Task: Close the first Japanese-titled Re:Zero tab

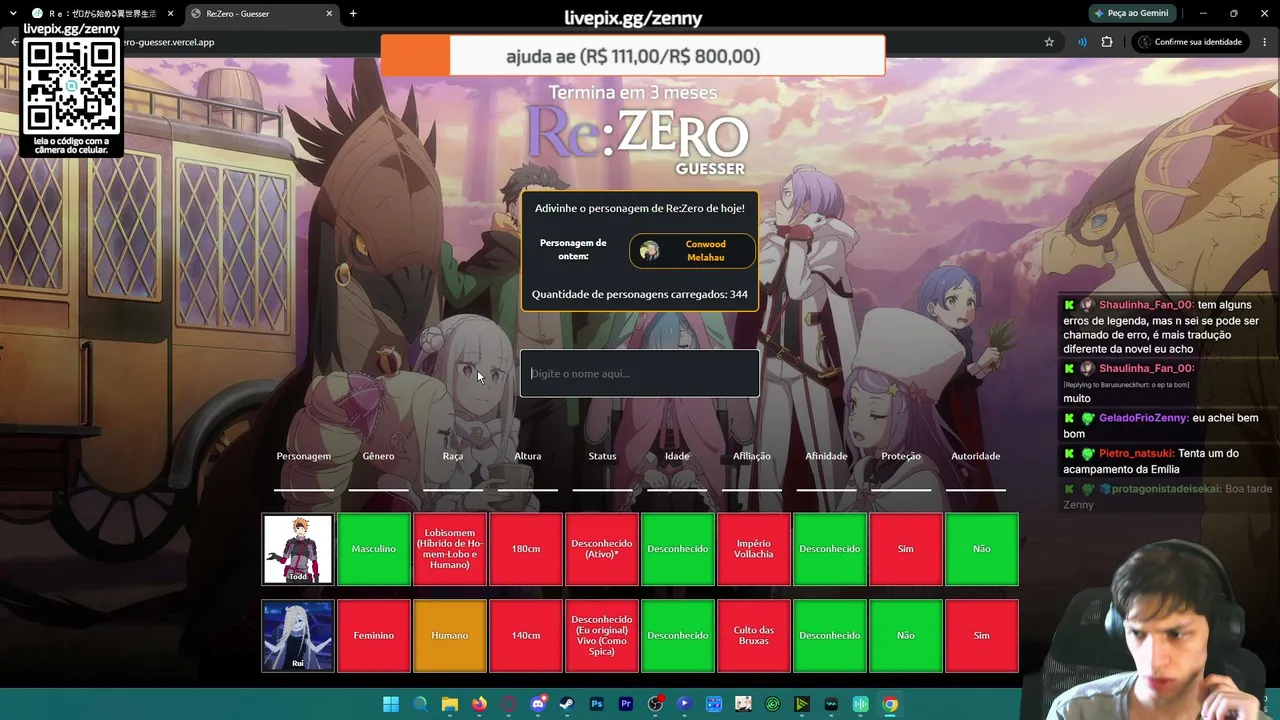Action: pyautogui.click(x=171, y=14)
